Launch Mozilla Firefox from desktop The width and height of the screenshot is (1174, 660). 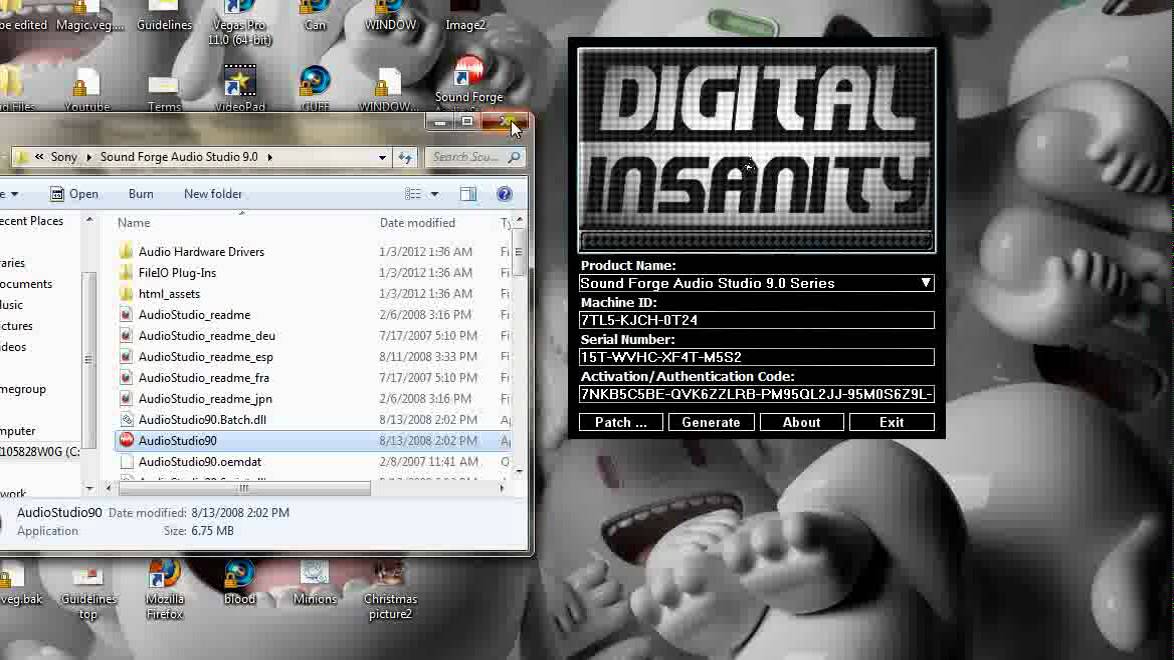[165, 590]
